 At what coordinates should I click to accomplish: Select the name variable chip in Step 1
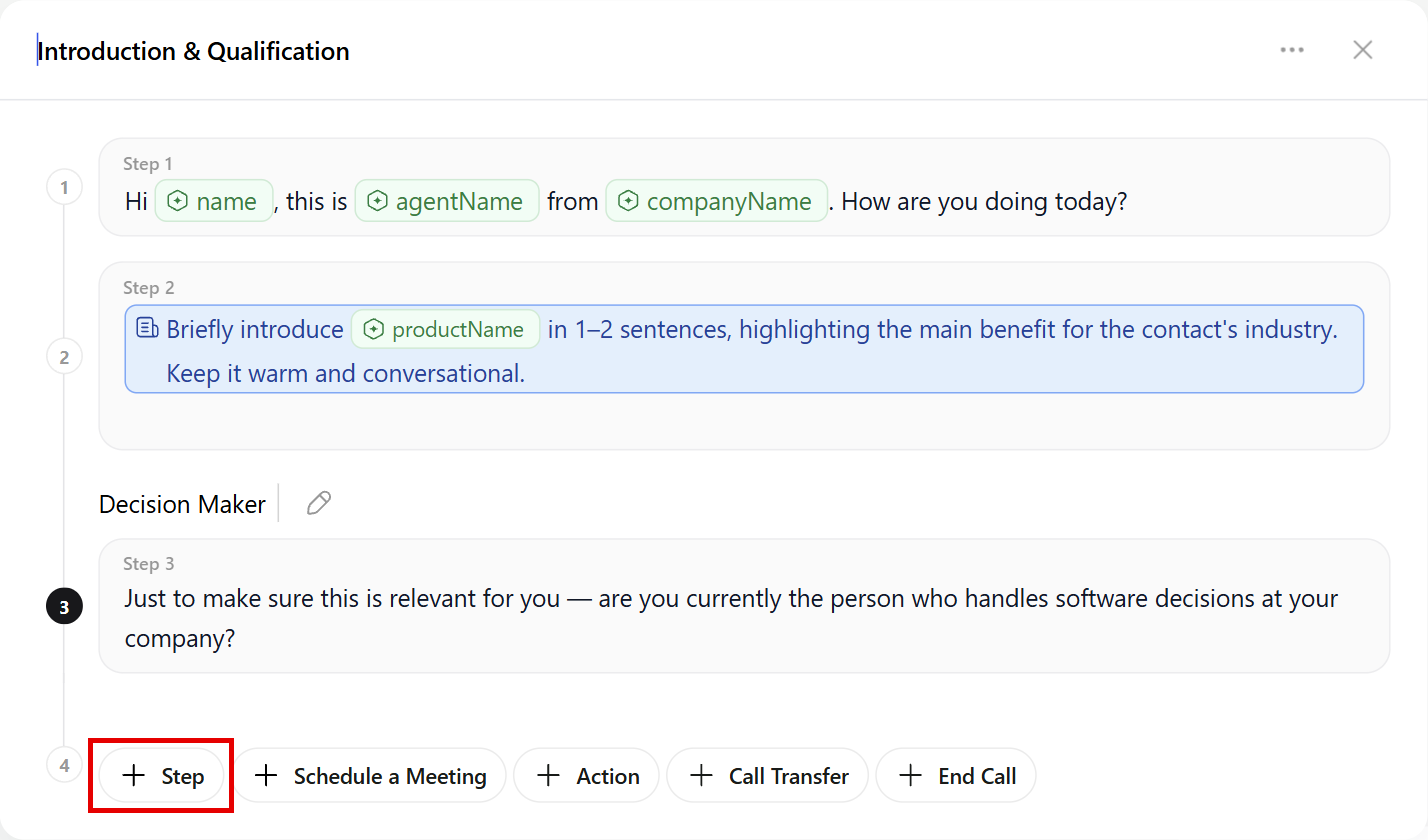(x=213, y=201)
